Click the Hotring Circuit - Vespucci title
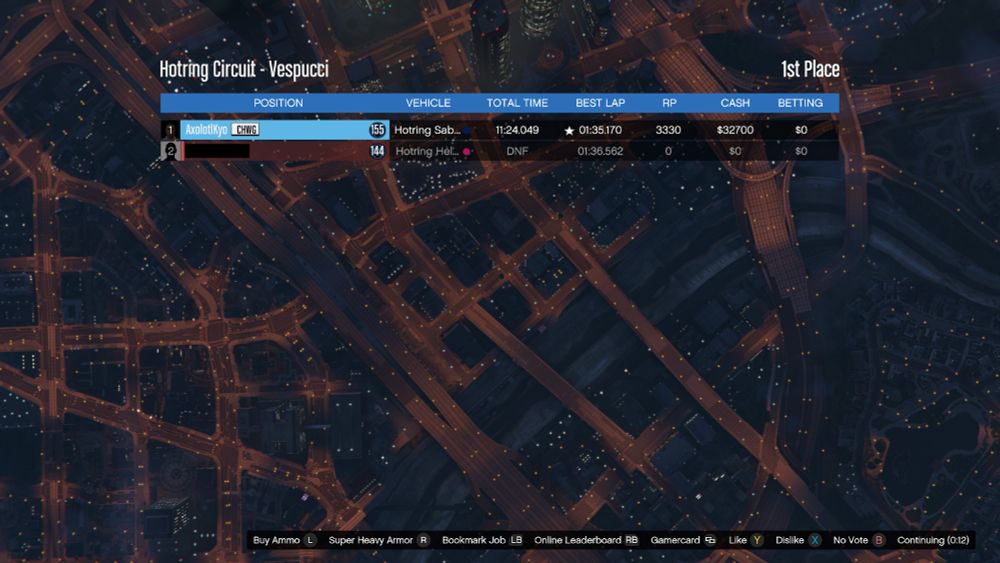The height and width of the screenshot is (563, 1000). pos(244,69)
